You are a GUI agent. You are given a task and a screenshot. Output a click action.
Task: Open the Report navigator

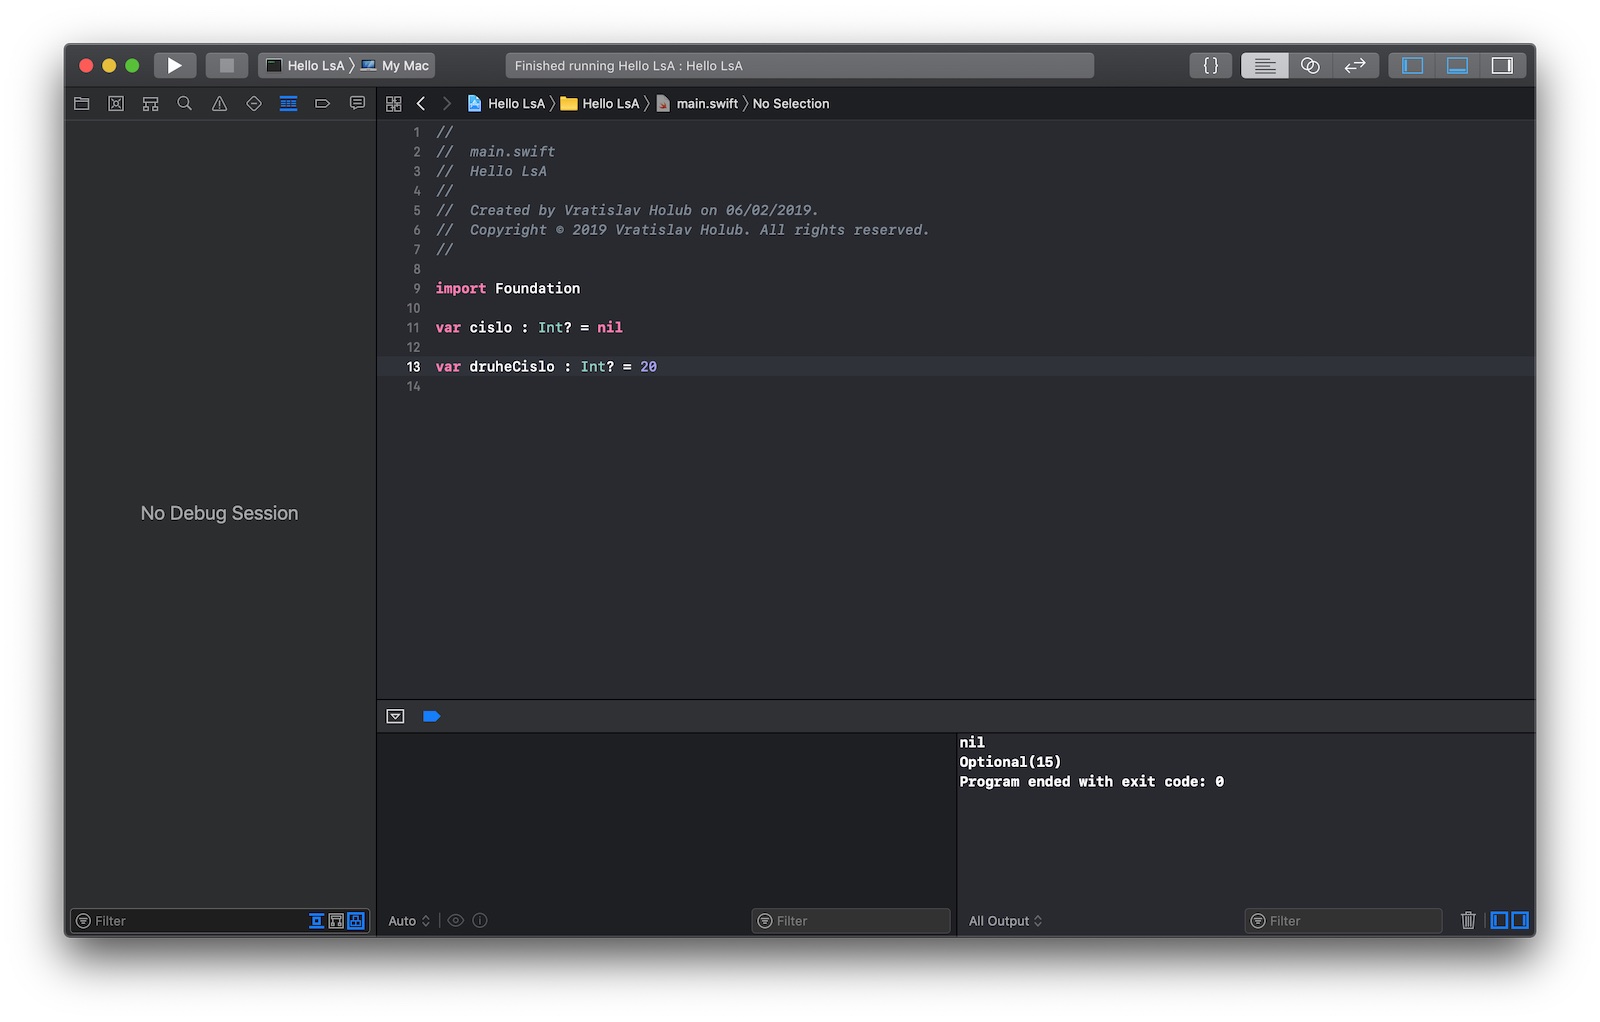(x=357, y=104)
